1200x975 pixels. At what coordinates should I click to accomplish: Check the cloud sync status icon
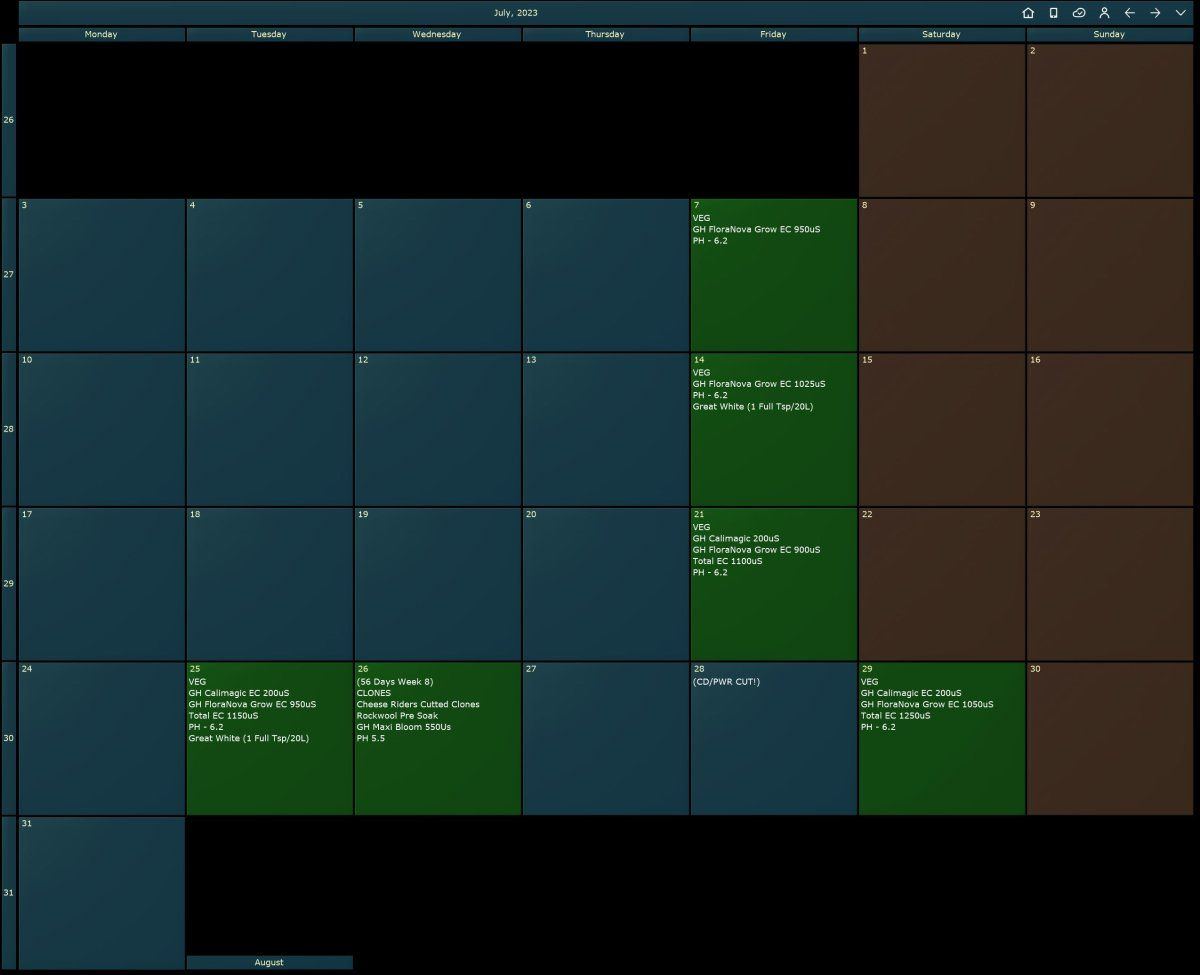1079,13
